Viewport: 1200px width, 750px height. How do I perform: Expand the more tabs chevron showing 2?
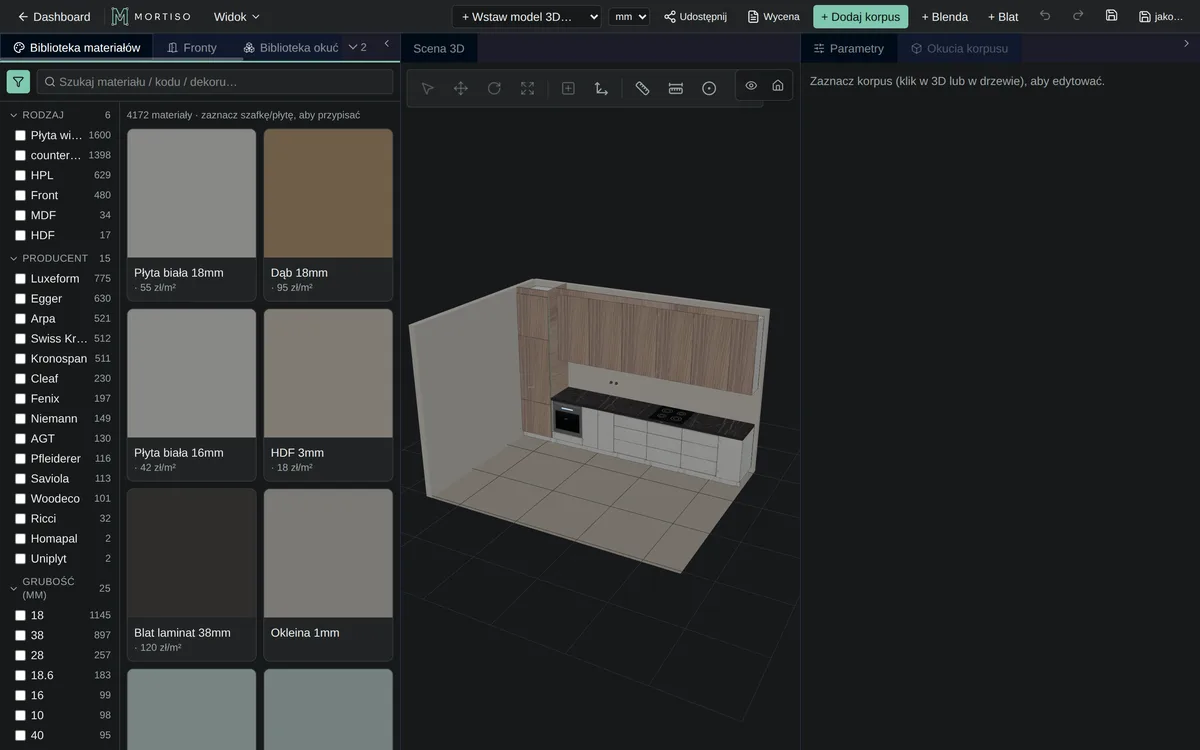[357, 47]
